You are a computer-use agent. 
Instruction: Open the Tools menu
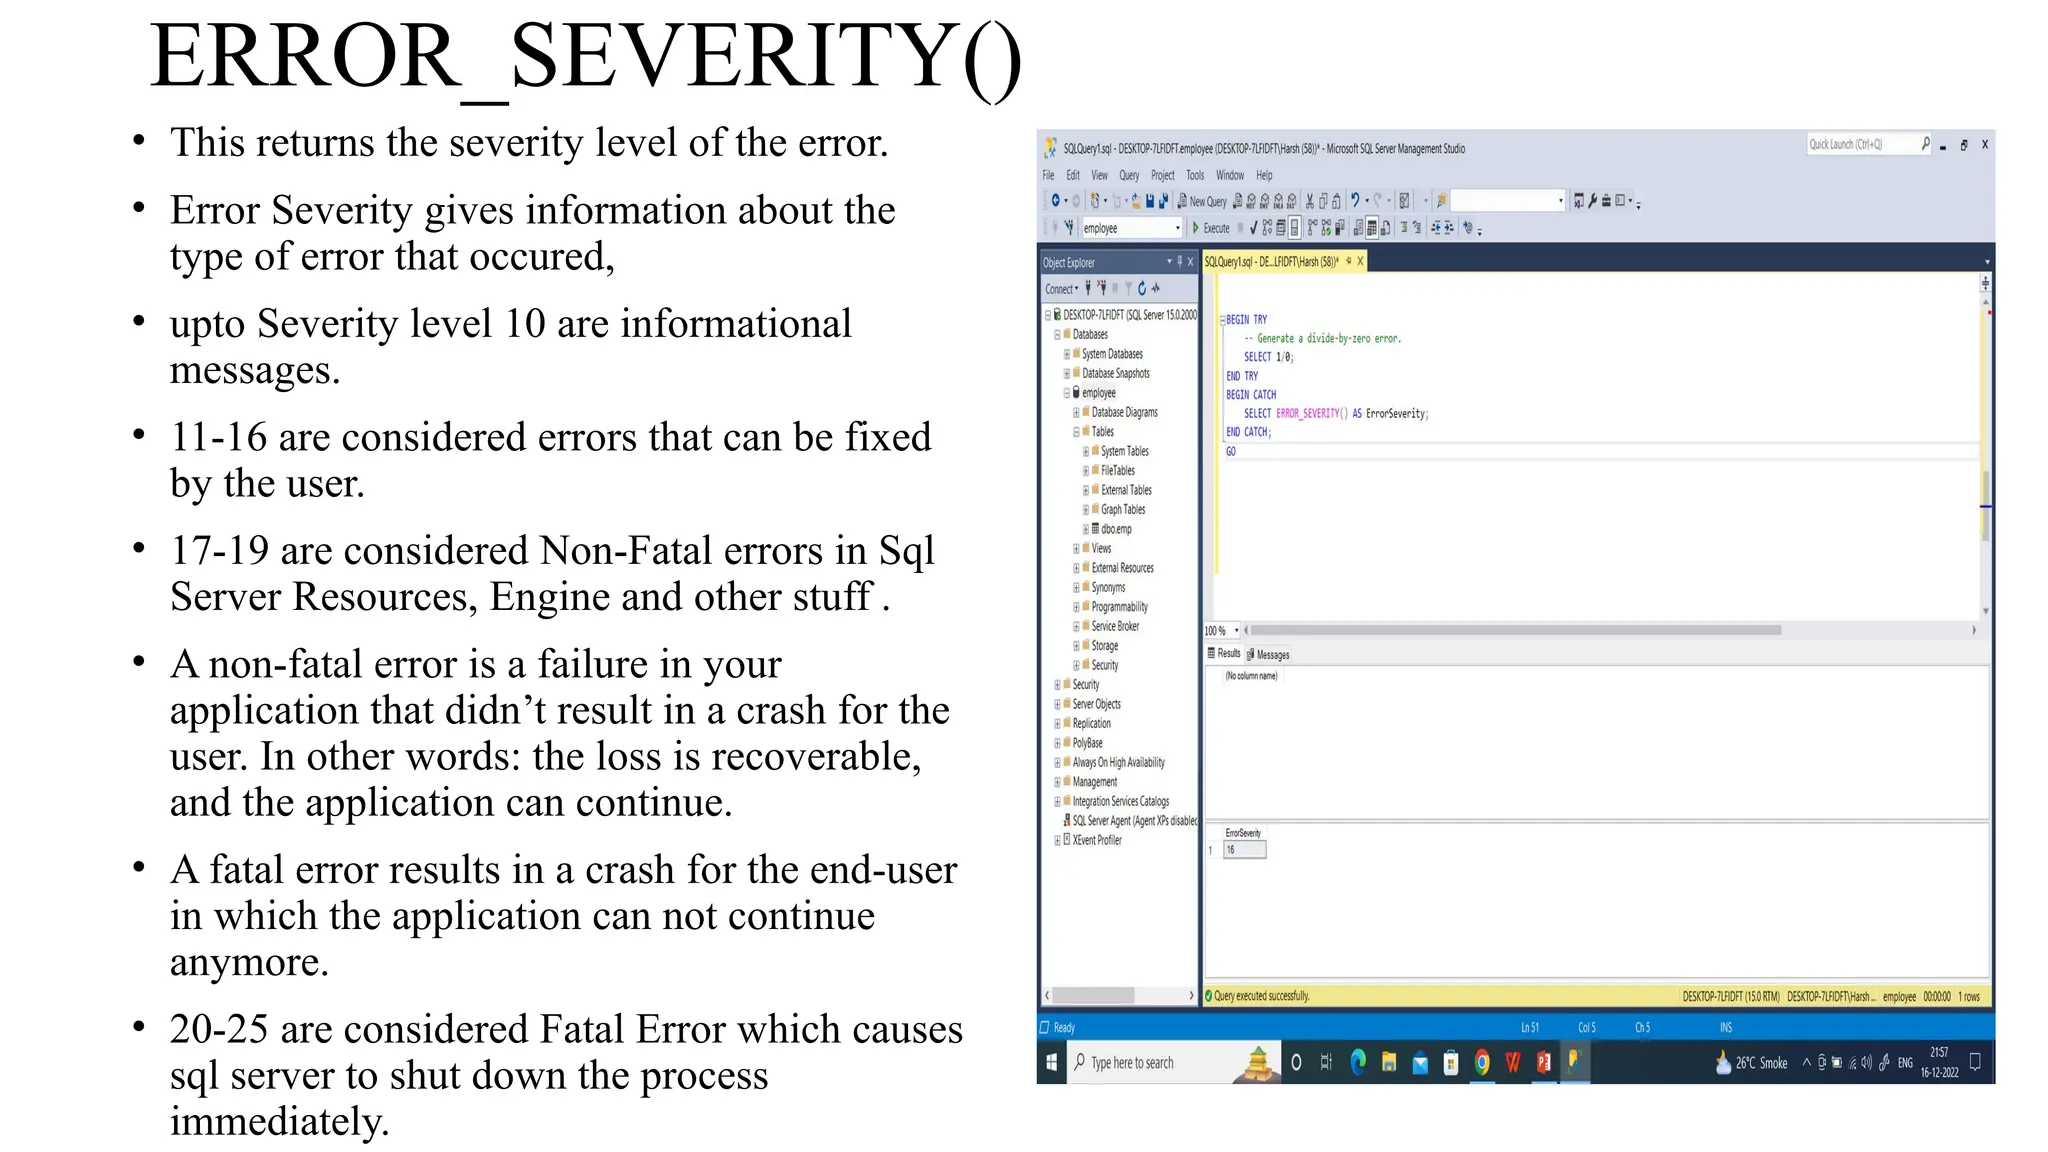pyautogui.click(x=1195, y=175)
